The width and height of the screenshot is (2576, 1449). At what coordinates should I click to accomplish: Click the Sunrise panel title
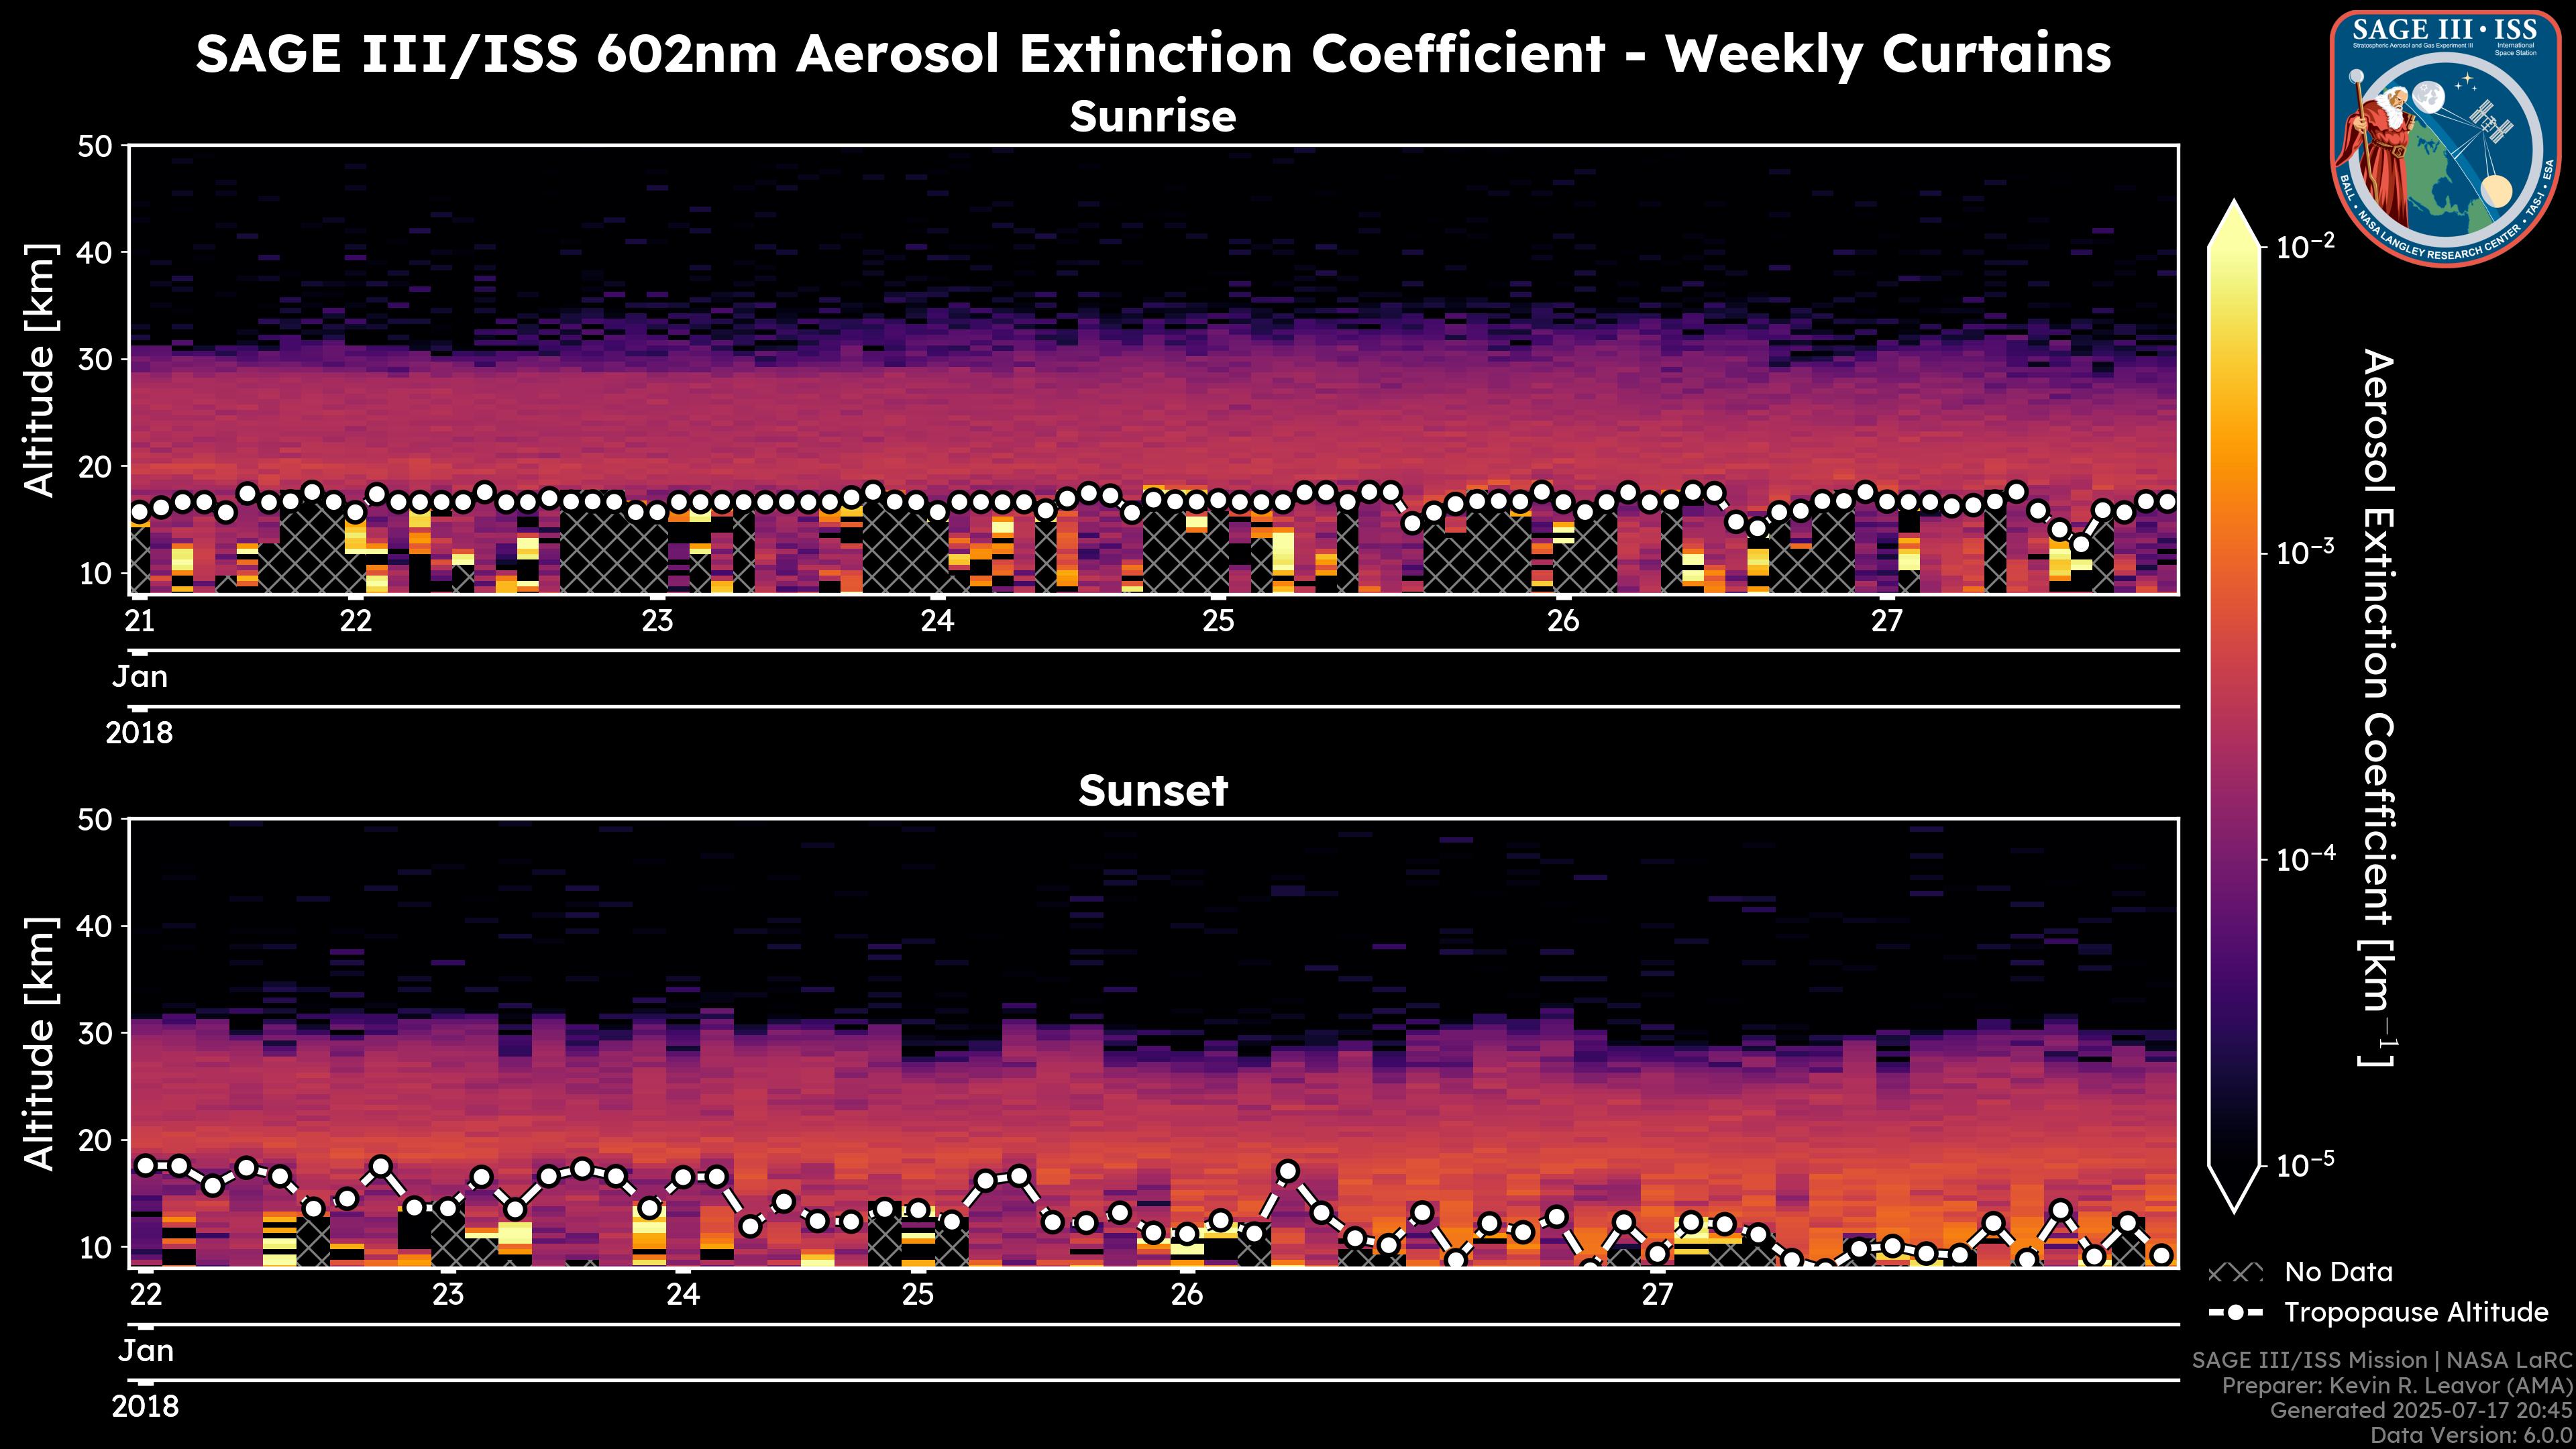[x=1153, y=117]
